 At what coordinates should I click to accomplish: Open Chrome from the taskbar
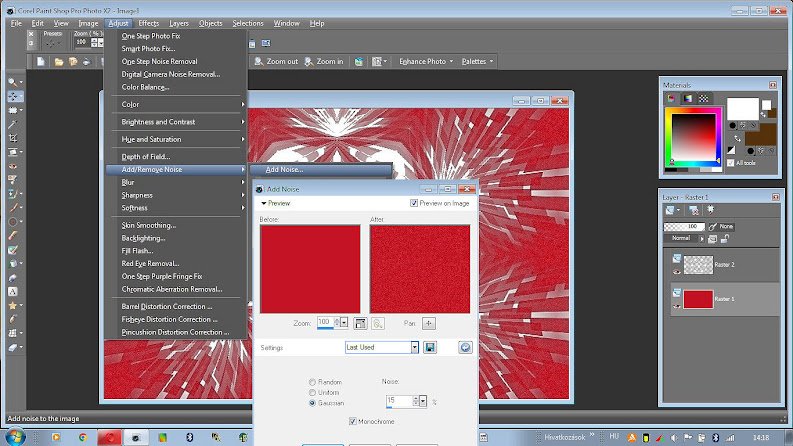pos(82,437)
